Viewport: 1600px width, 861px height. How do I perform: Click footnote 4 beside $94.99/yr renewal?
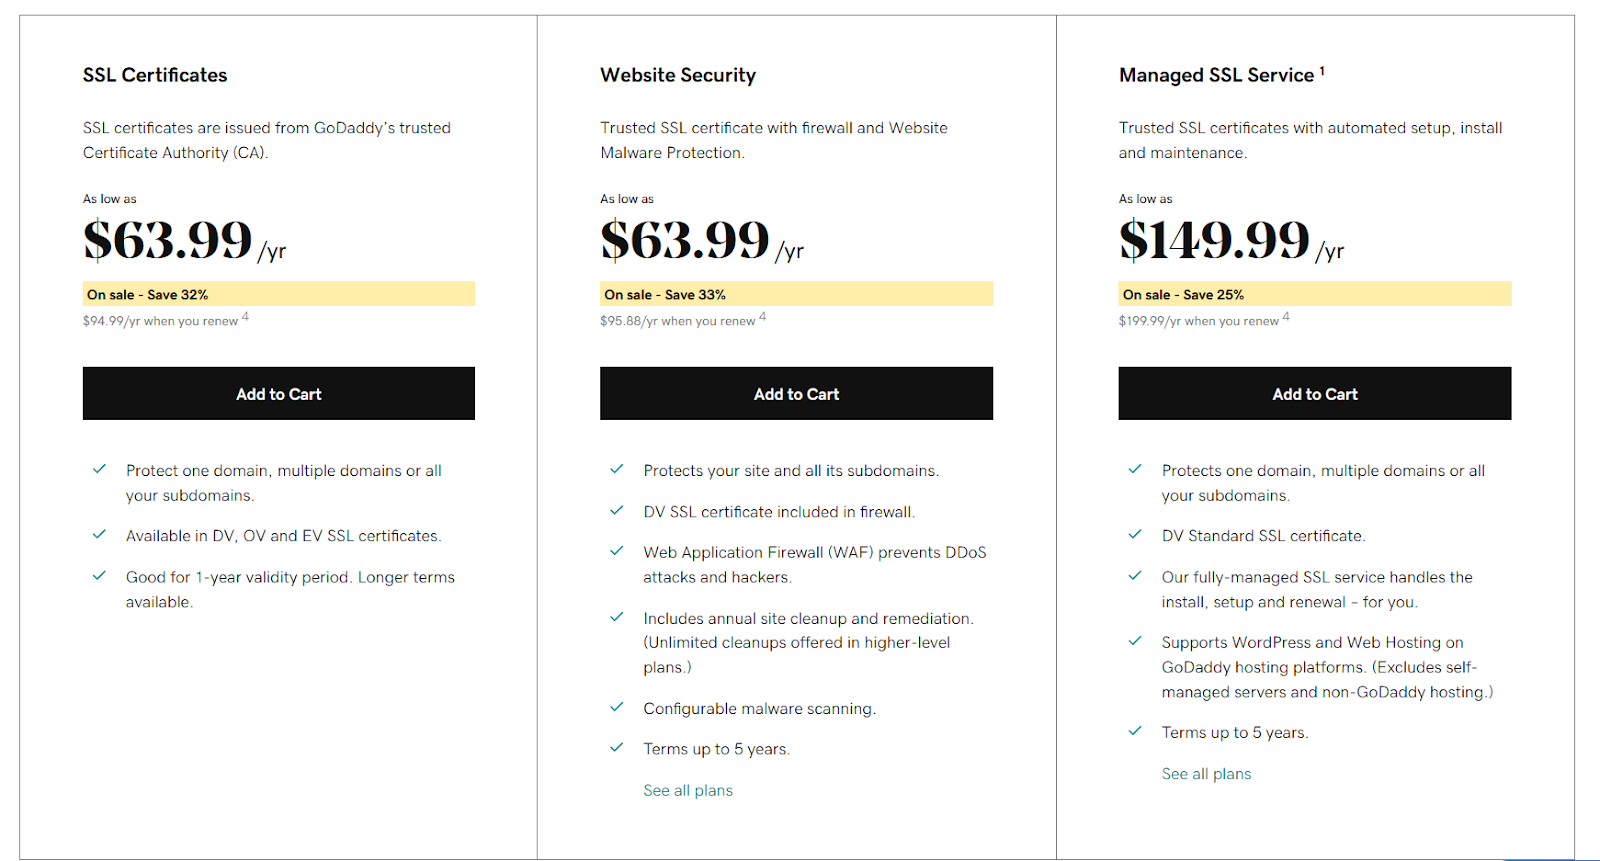pyautogui.click(x=245, y=317)
